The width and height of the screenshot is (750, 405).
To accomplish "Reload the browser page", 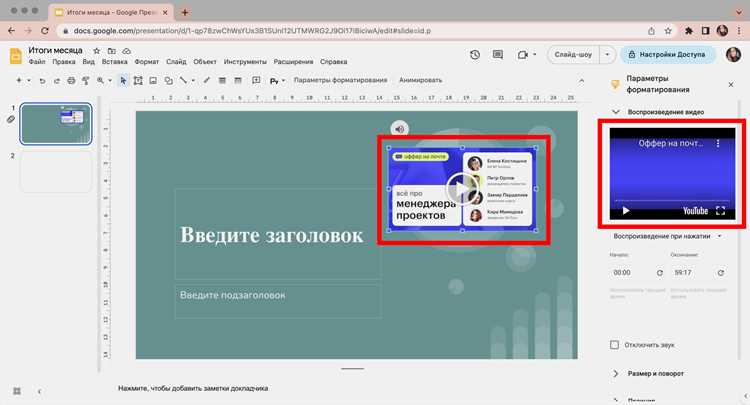I will pyautogui.click(x=44, y=31).
